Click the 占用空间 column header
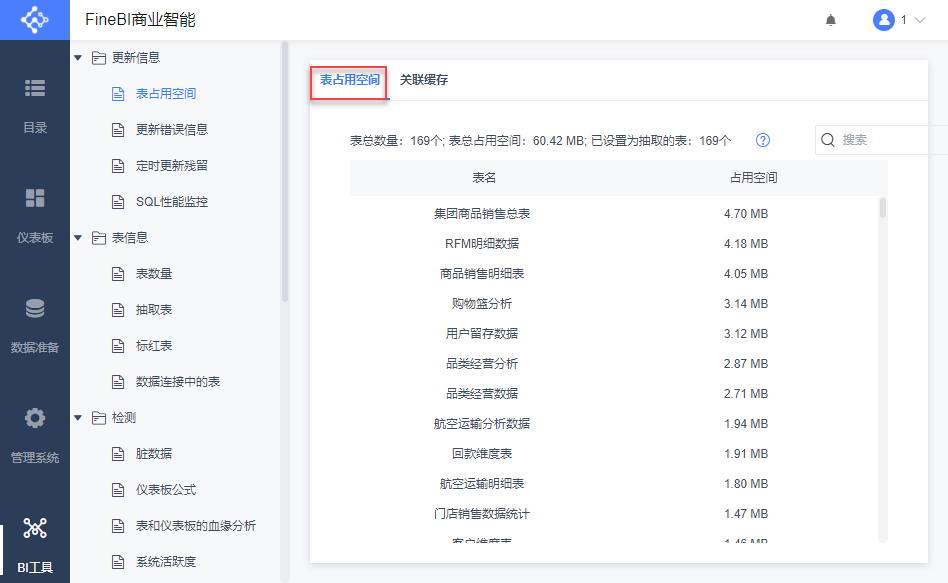 753,178
